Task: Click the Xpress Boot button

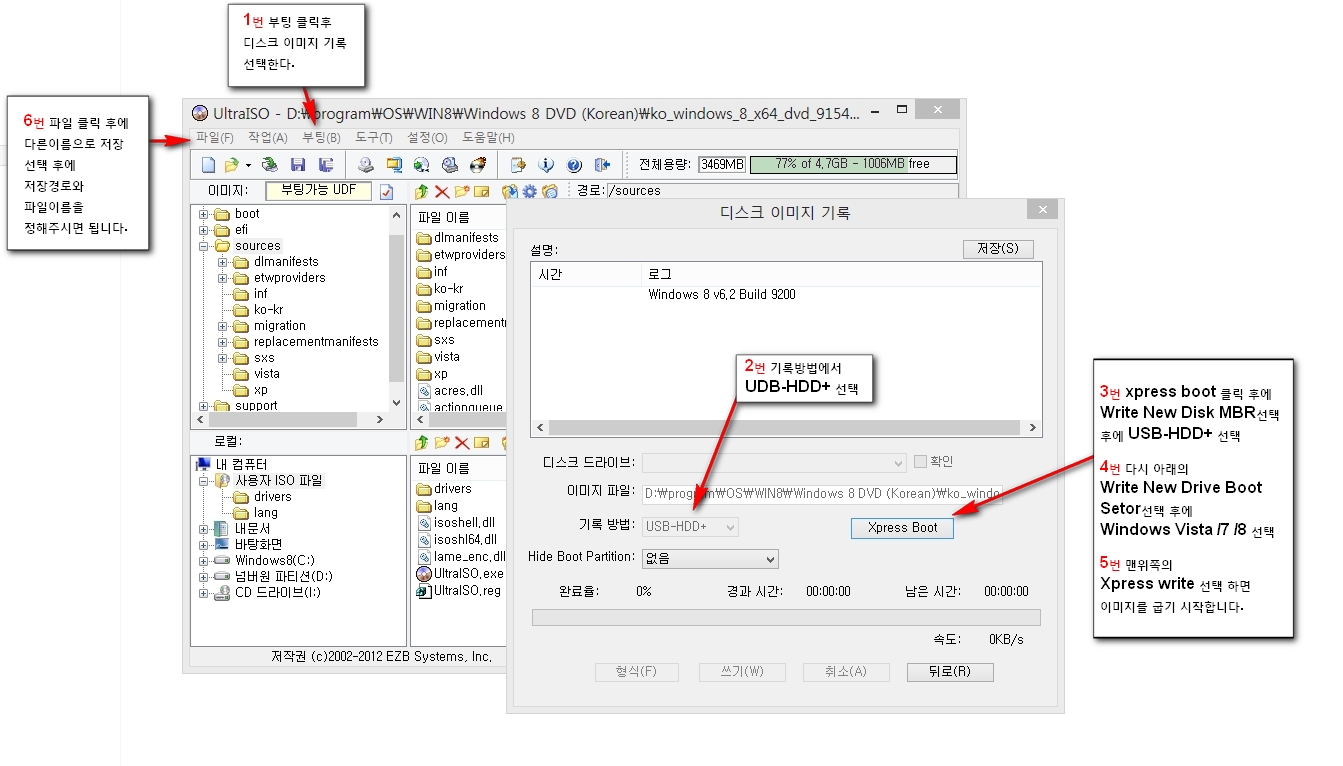Action: click(x=902, y=527)
